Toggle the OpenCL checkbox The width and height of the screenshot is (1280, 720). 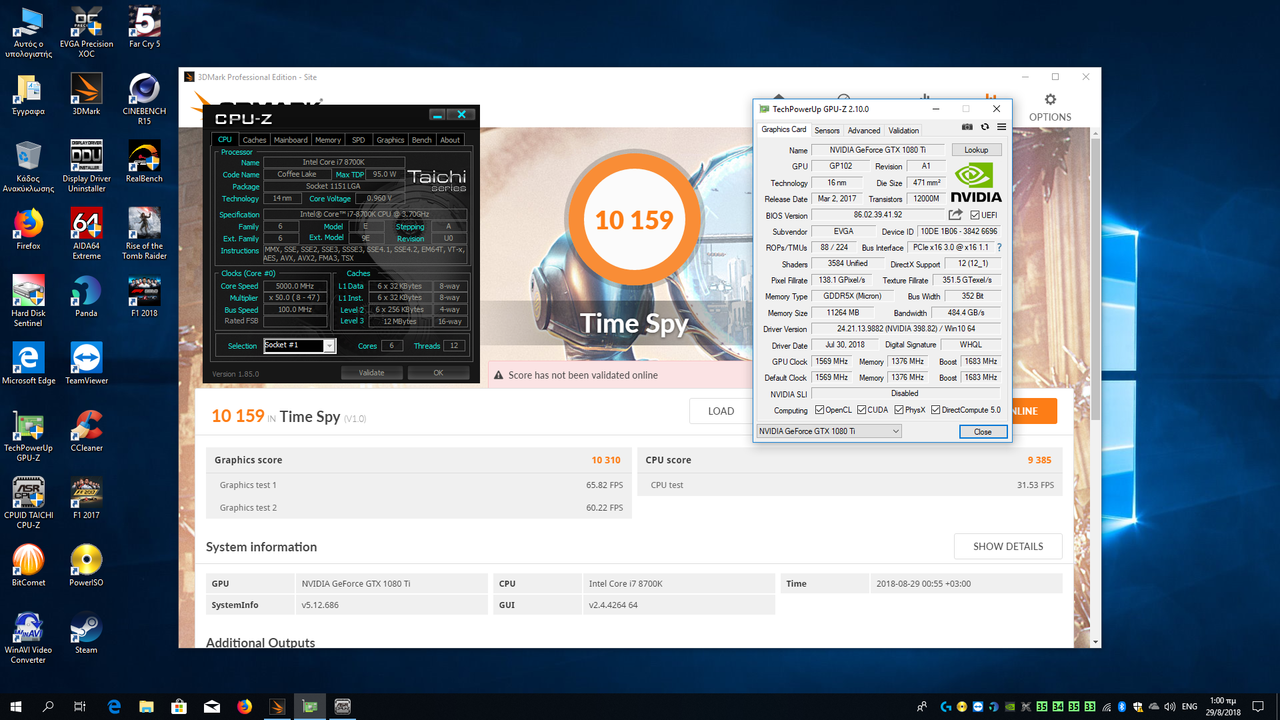pyautogui.click(x=820, y=410)
